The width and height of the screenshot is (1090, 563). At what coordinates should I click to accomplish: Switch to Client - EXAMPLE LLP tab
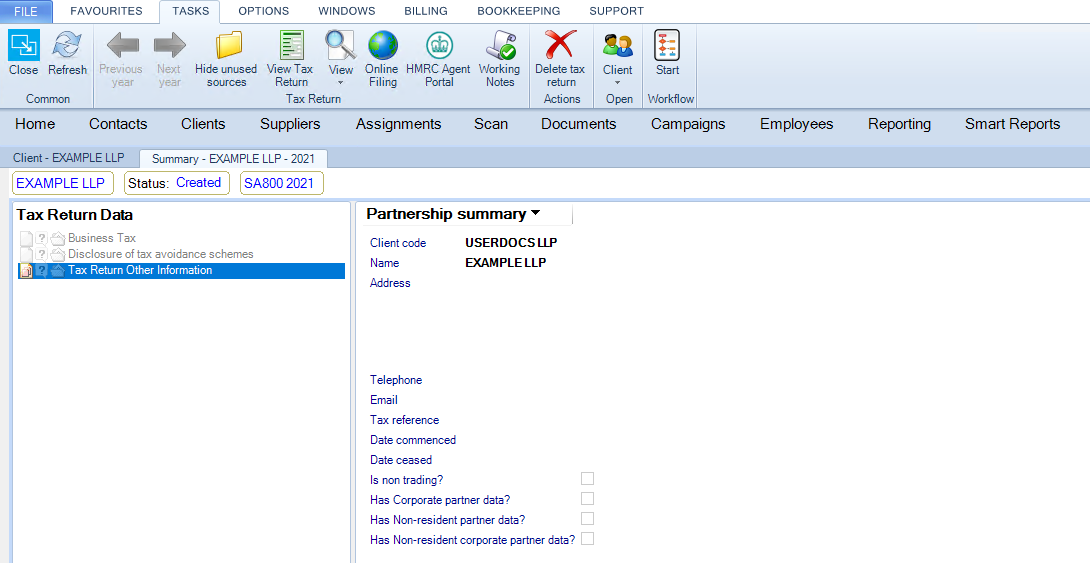[69, 158]
